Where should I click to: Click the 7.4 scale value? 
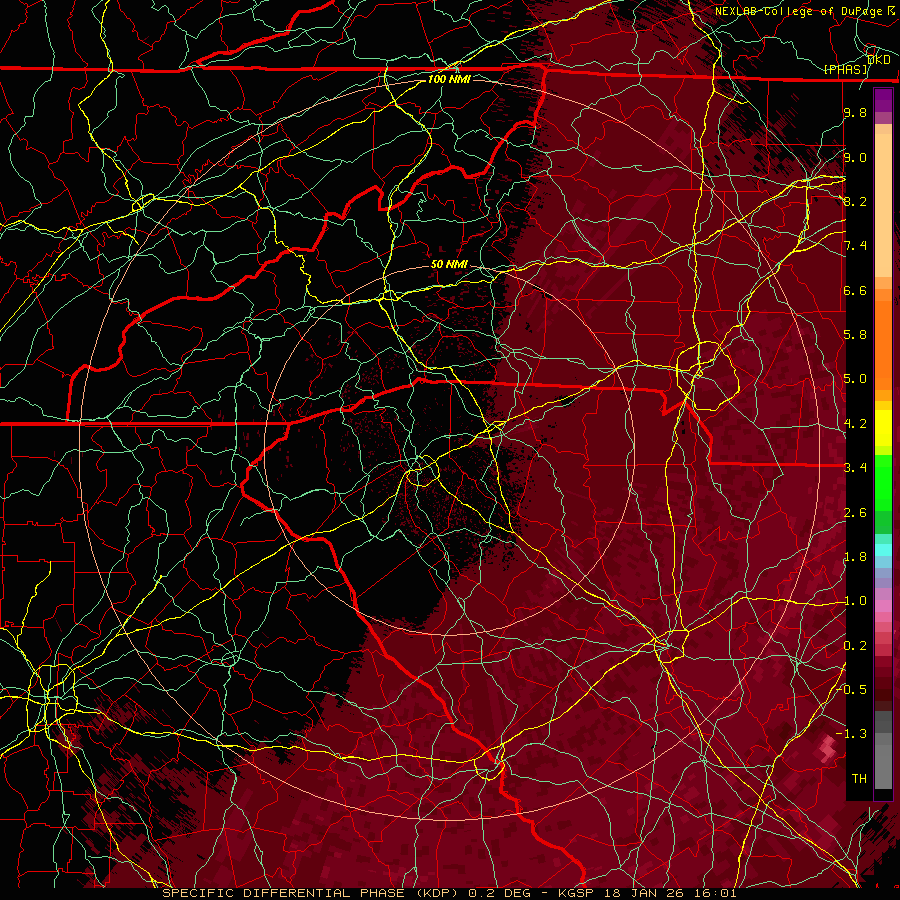point(855,246)
